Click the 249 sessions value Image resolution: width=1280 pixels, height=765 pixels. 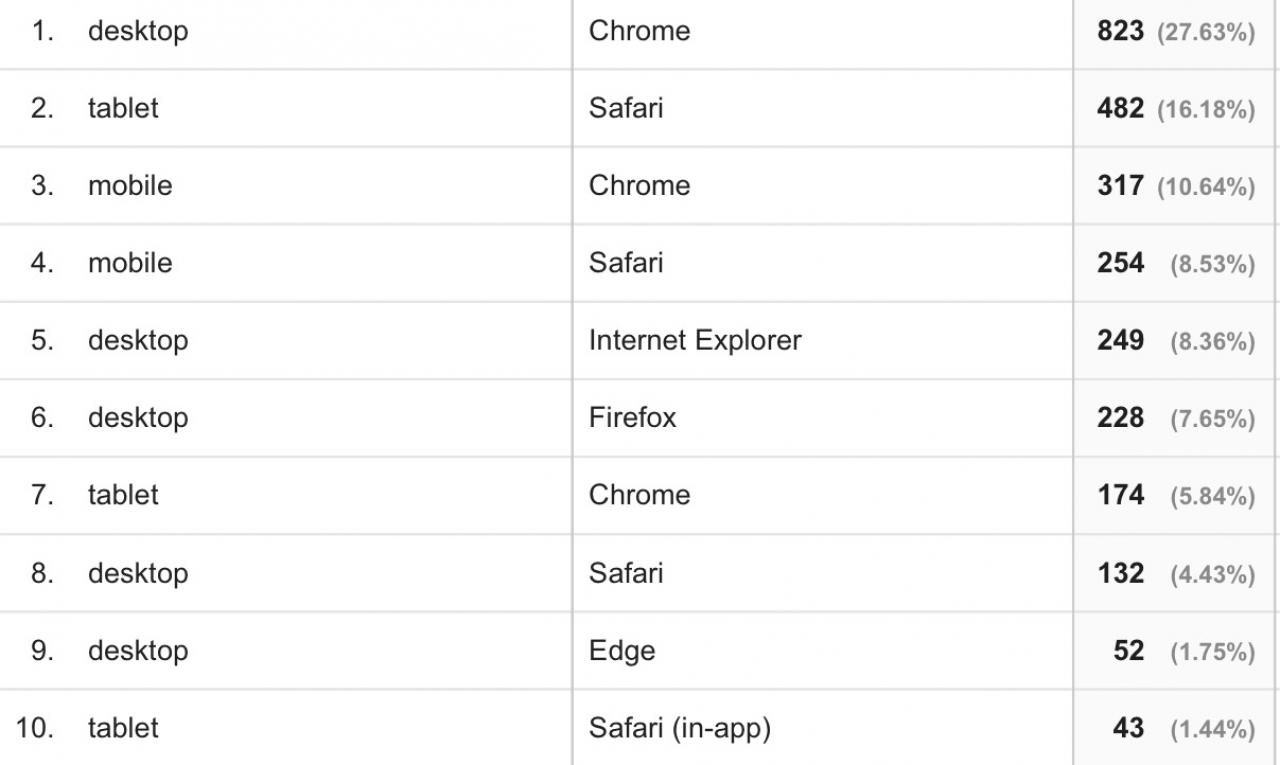tap(1120, 340)
